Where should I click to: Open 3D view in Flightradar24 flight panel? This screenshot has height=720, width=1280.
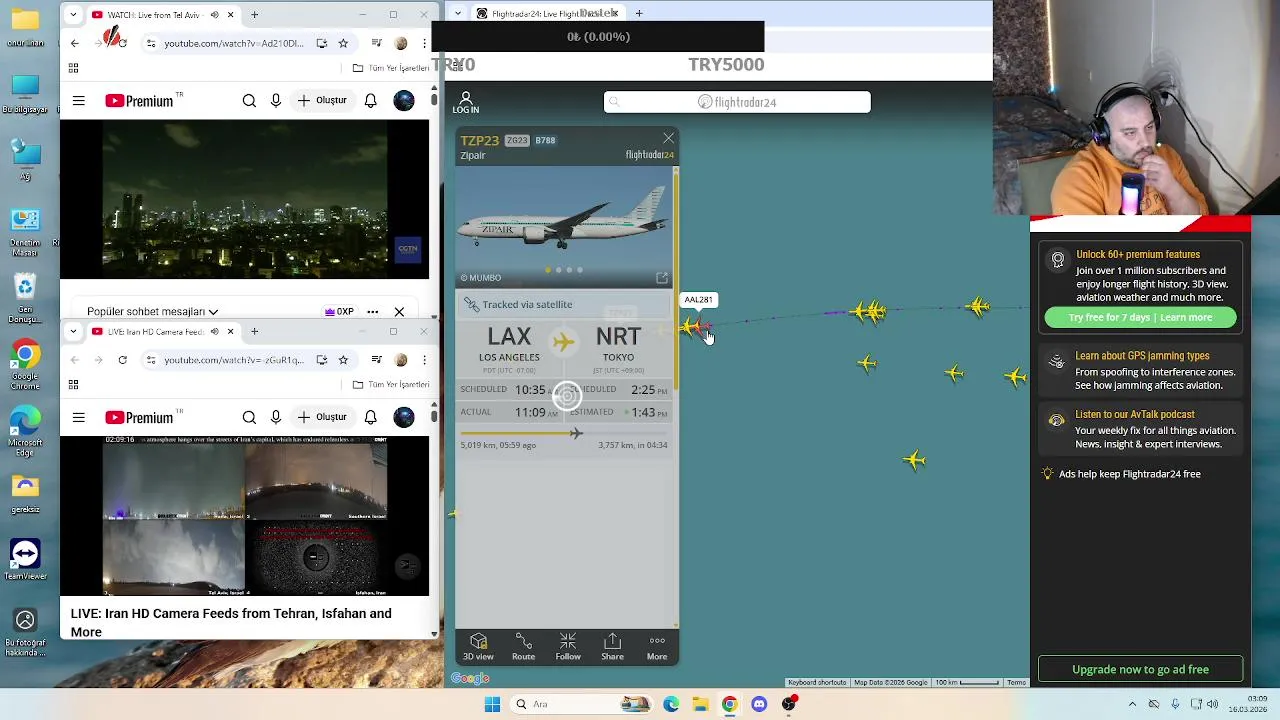click(478, 646)
